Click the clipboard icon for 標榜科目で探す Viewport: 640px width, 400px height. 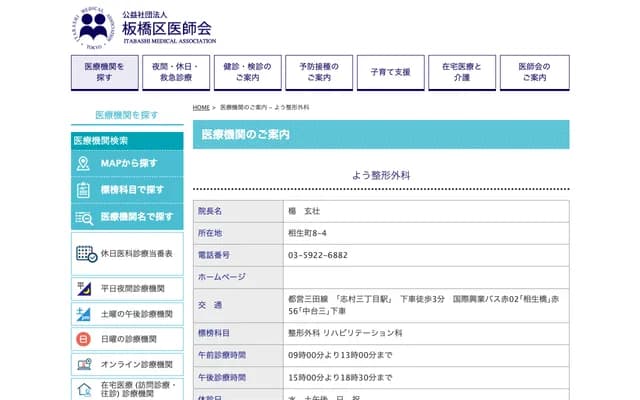pyautogui.click(x=84, y=190)
